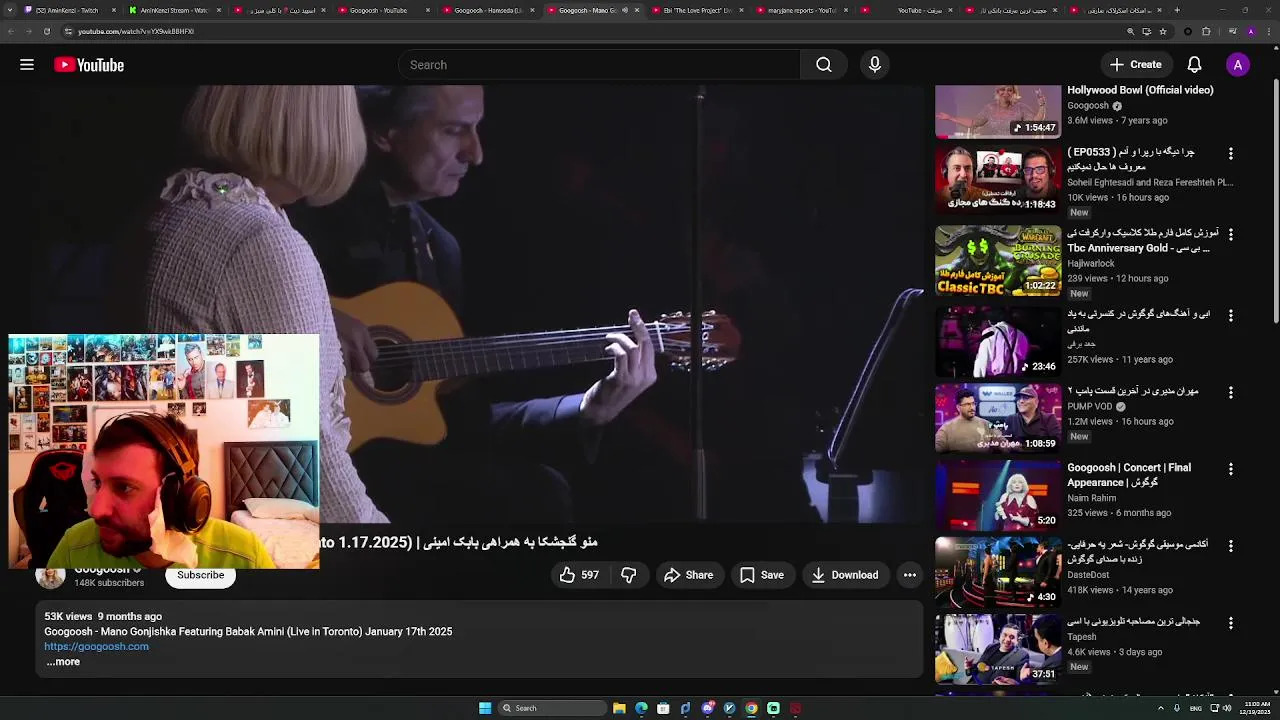Open options for Googoosh Final Appearance video
The width and height of the screenshot is (1280, 720).
pyautogui.click(x=1231, y=469)
